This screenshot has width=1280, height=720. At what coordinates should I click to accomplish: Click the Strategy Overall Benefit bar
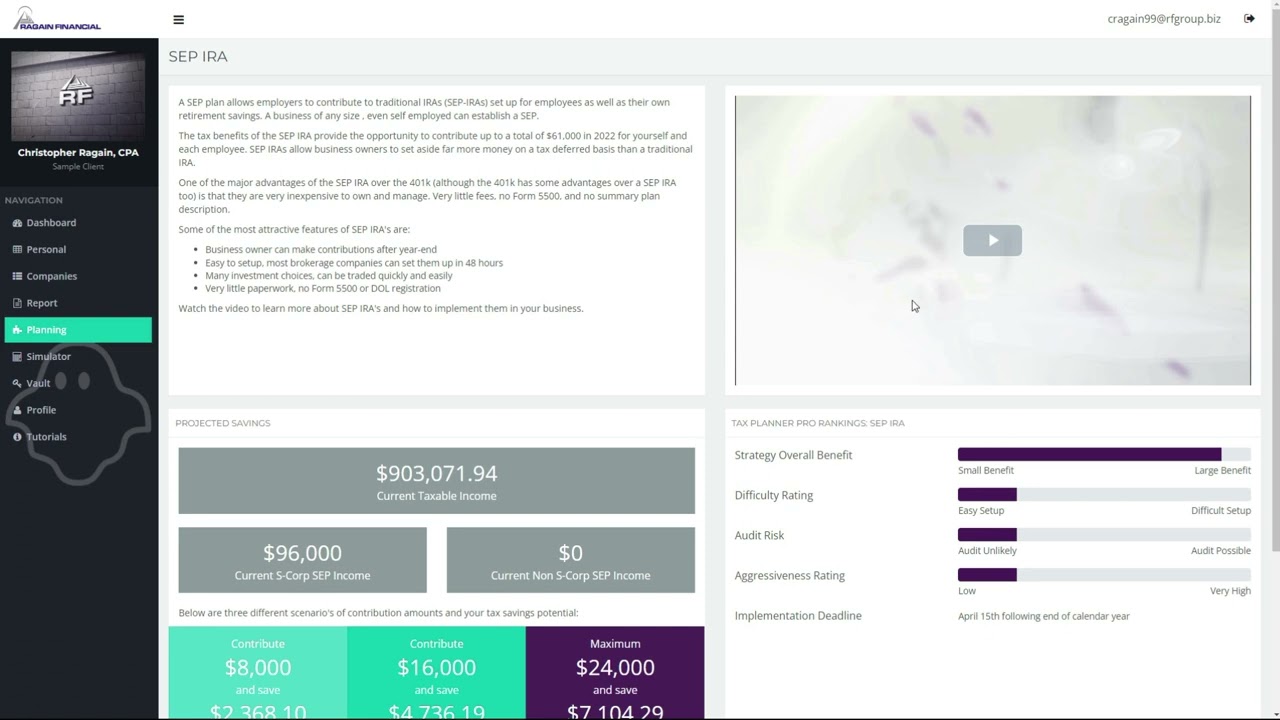(x=1104, y=455)
